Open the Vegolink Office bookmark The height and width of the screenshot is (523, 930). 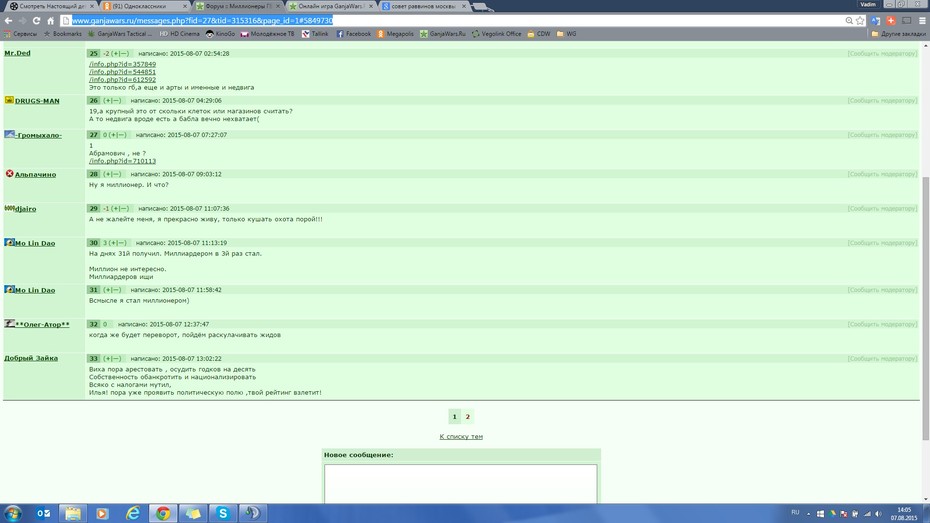pyautogui.click(x=496, y=34)
